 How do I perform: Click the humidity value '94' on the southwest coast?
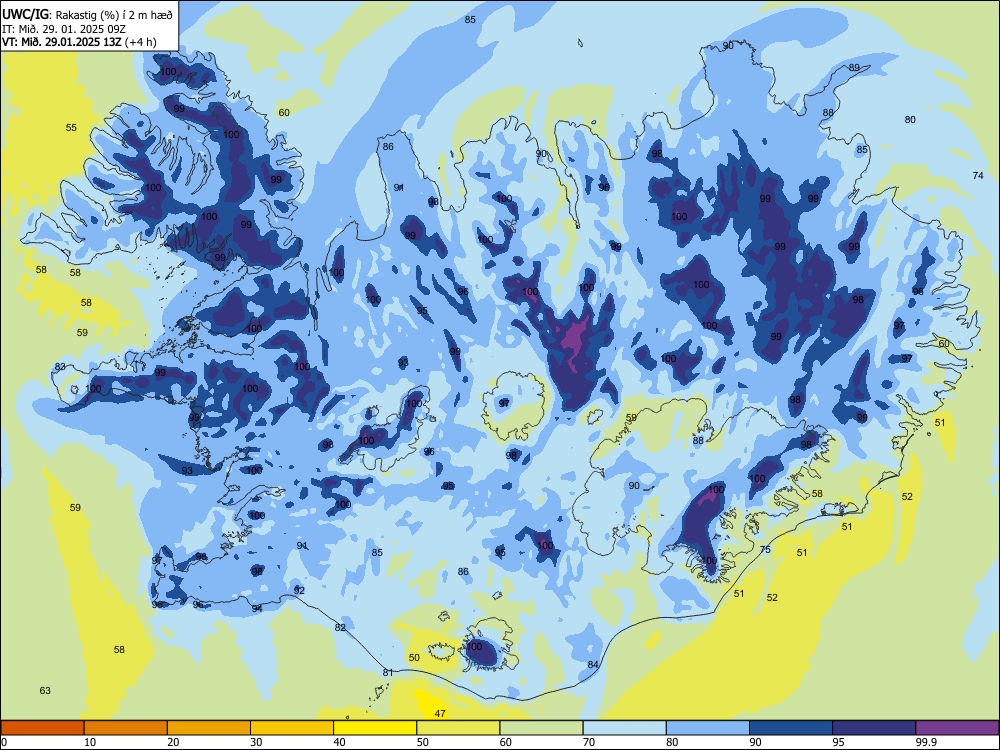(257, 608)
